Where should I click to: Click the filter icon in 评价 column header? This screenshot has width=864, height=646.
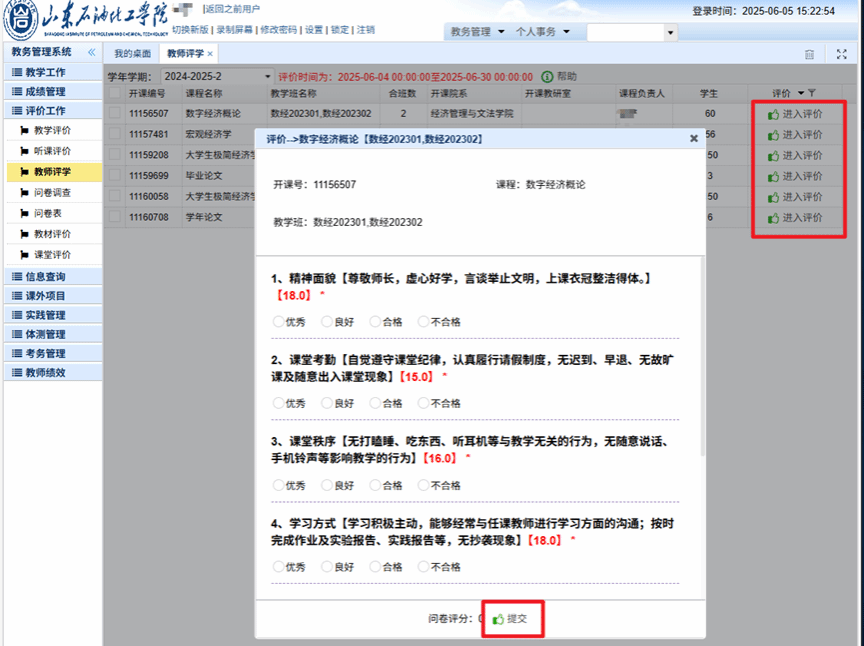point(812,93)
